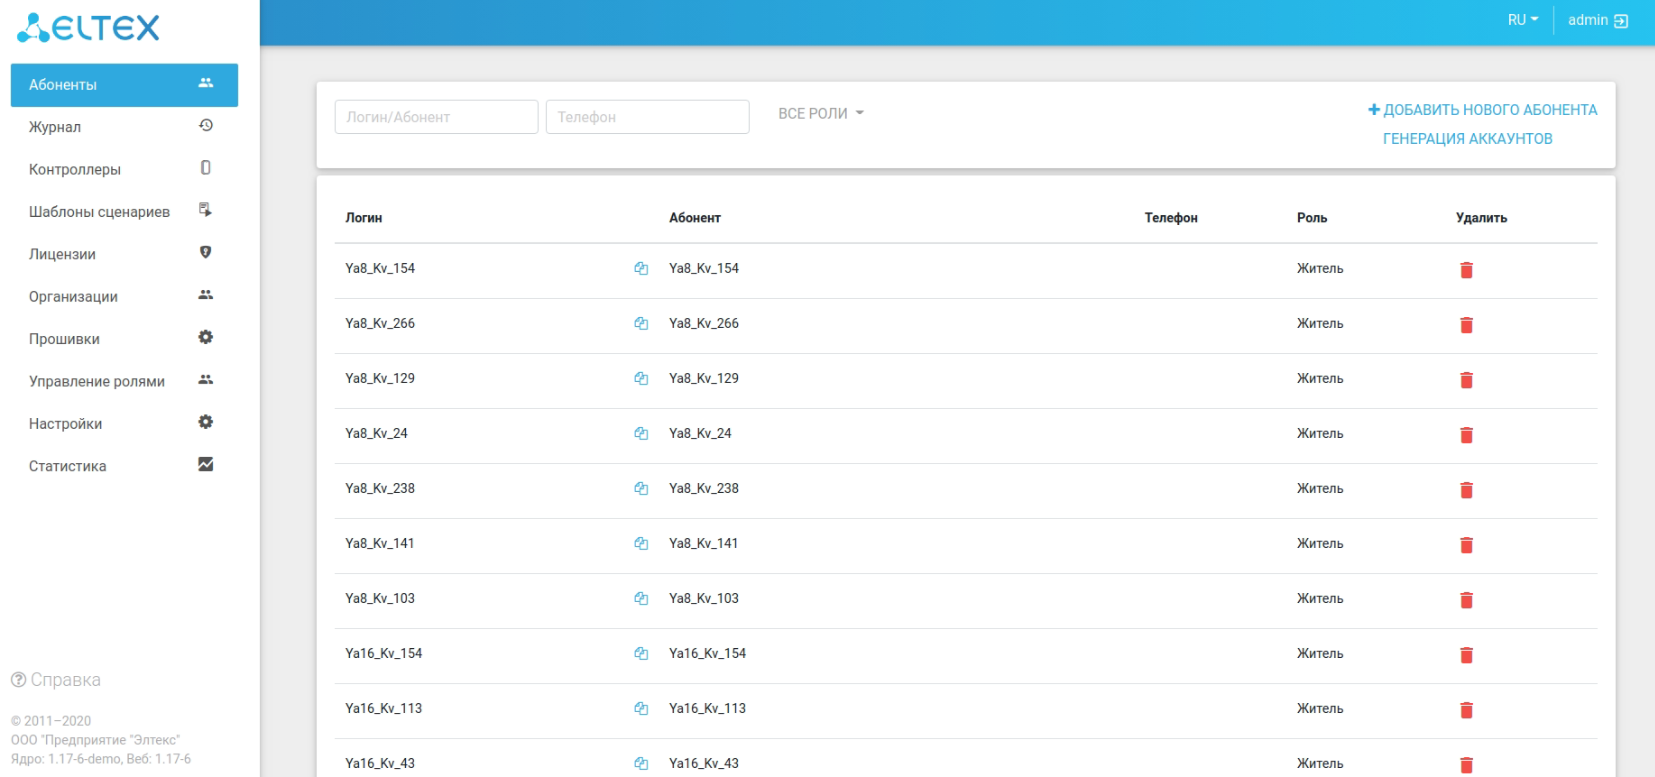Screen dimensions: 1655x777
Task: Go to the Статистика page
Action: tap(124, 466)
